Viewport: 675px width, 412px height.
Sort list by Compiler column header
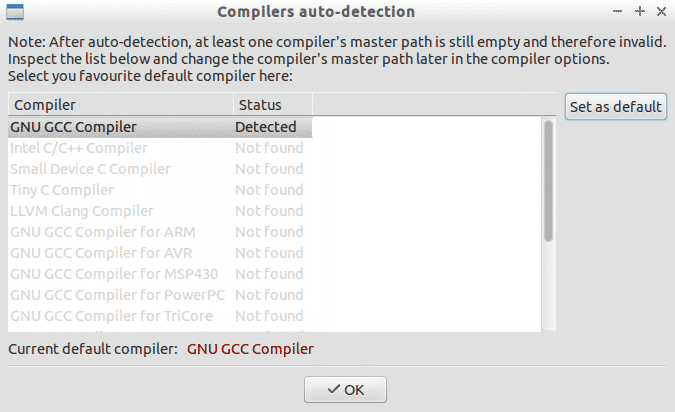[x=120, y=105]
